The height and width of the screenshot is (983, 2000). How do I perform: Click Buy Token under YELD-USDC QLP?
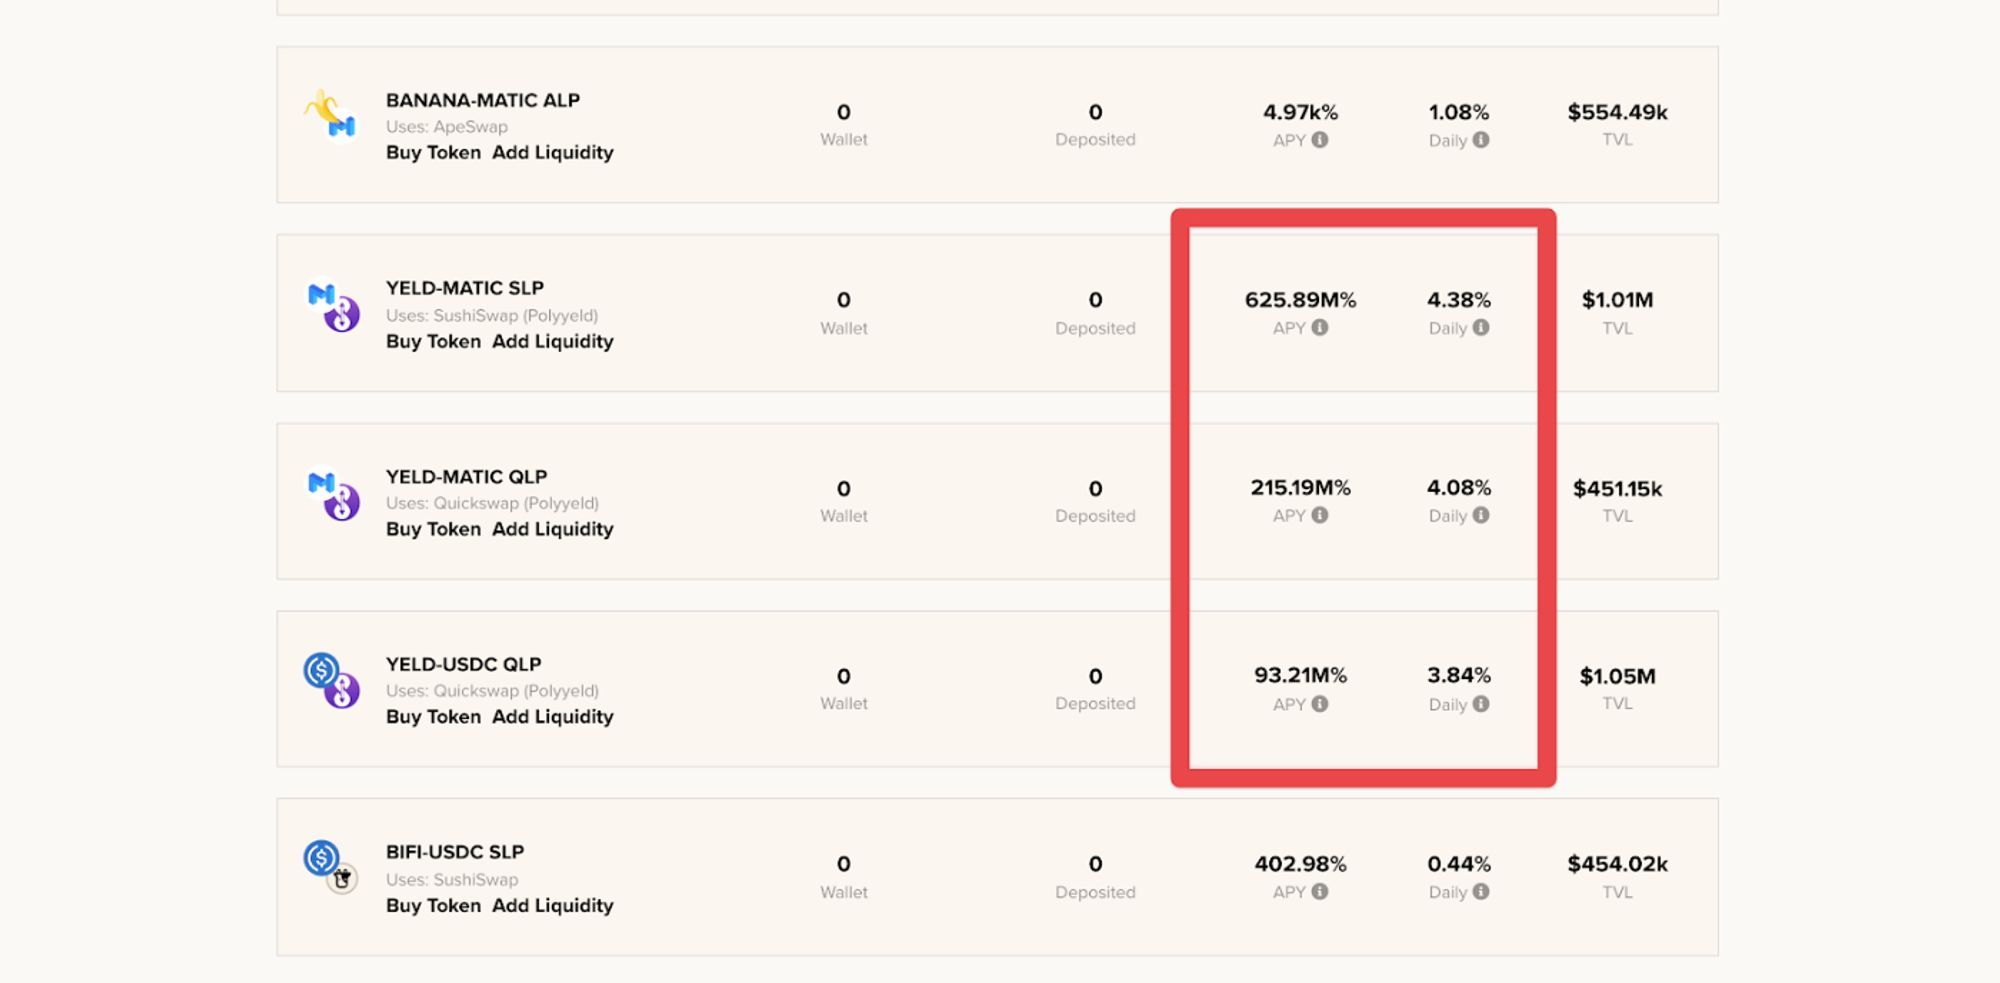[x=433, y=717]
